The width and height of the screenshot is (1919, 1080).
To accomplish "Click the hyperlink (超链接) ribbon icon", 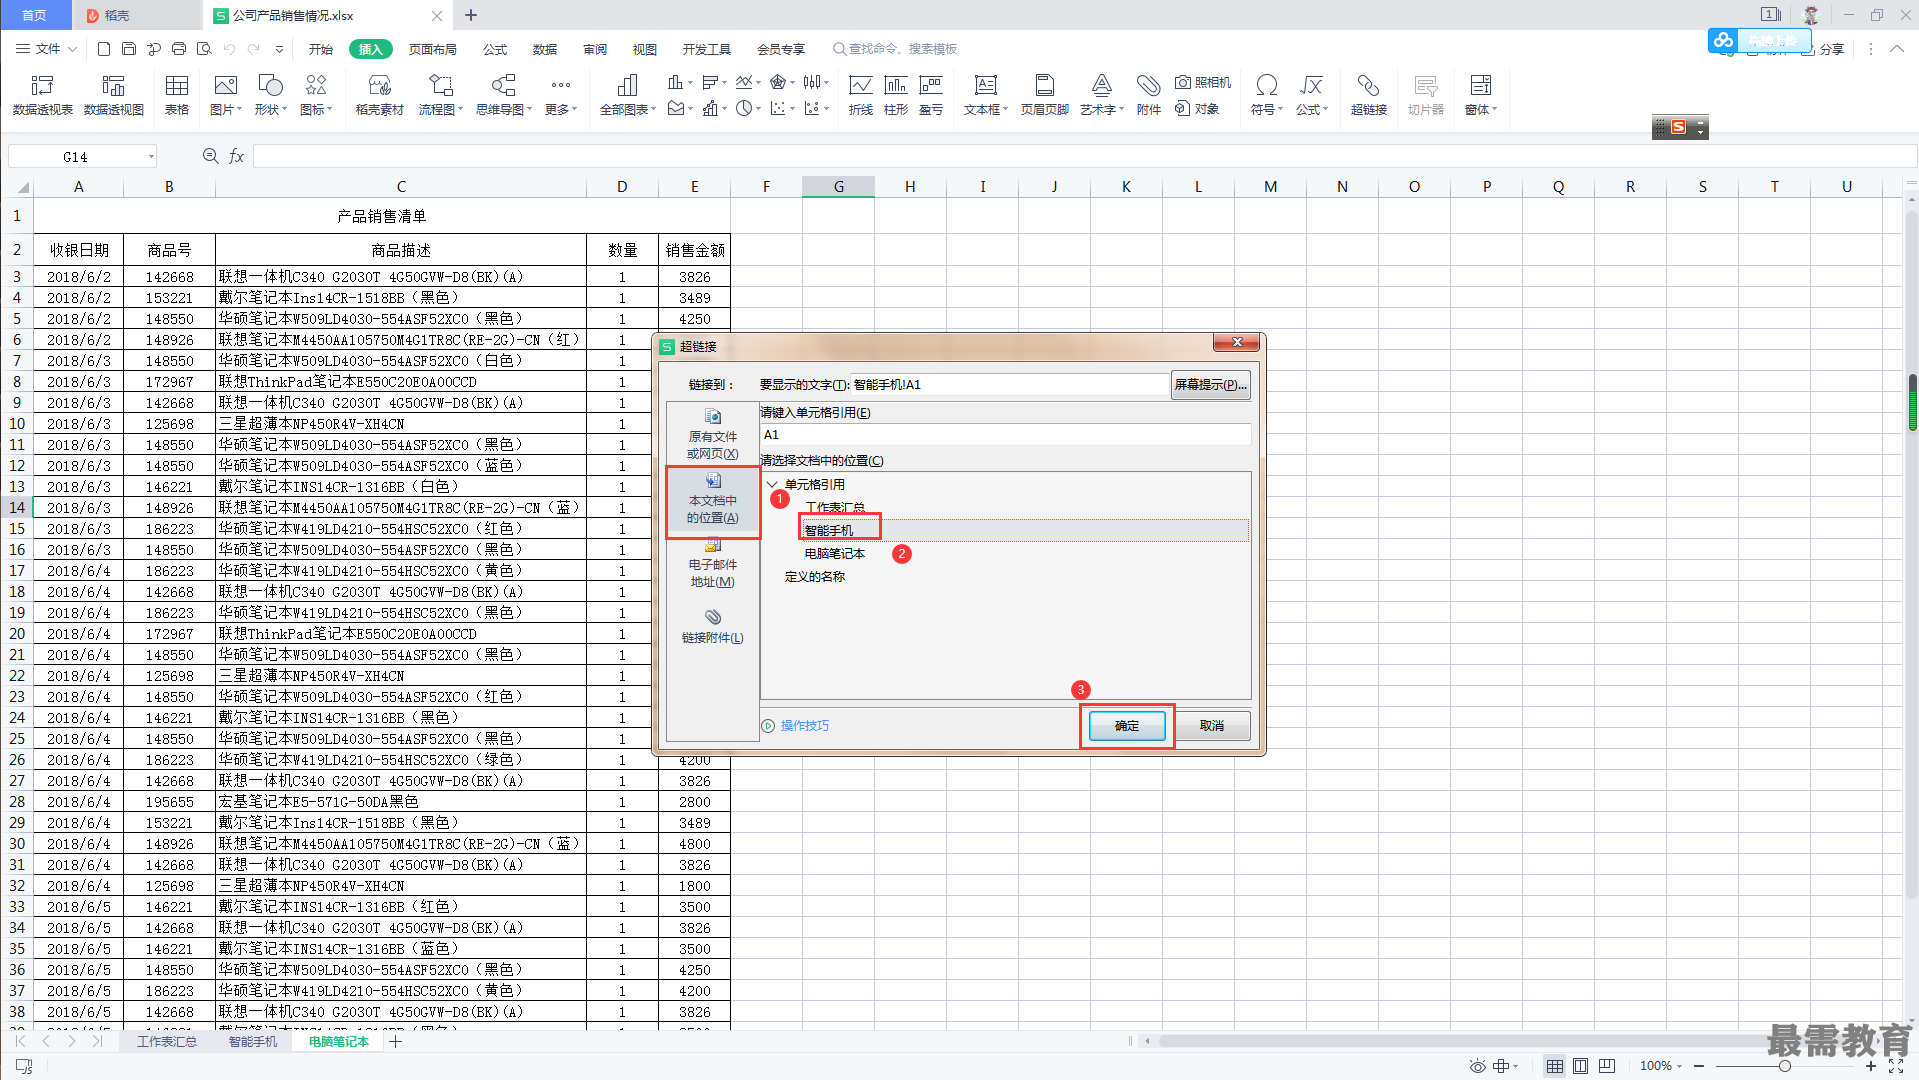I will [1368, 95].
